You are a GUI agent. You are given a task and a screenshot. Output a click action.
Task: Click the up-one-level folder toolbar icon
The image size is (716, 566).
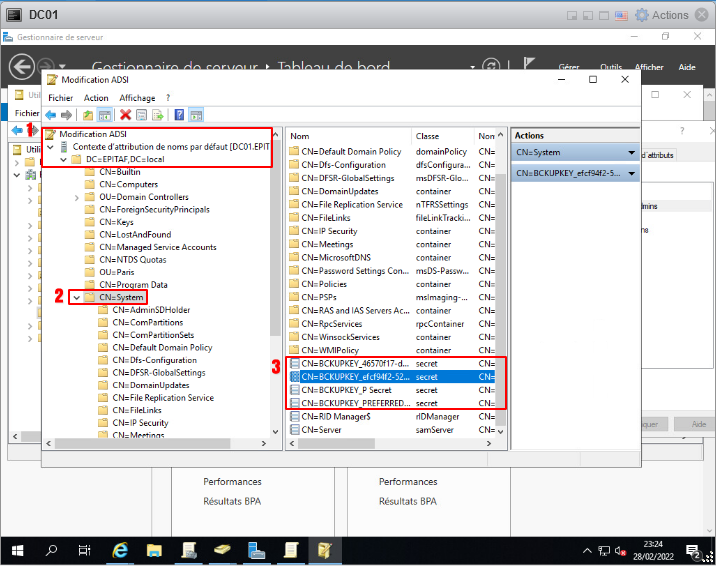click(88, 115)
